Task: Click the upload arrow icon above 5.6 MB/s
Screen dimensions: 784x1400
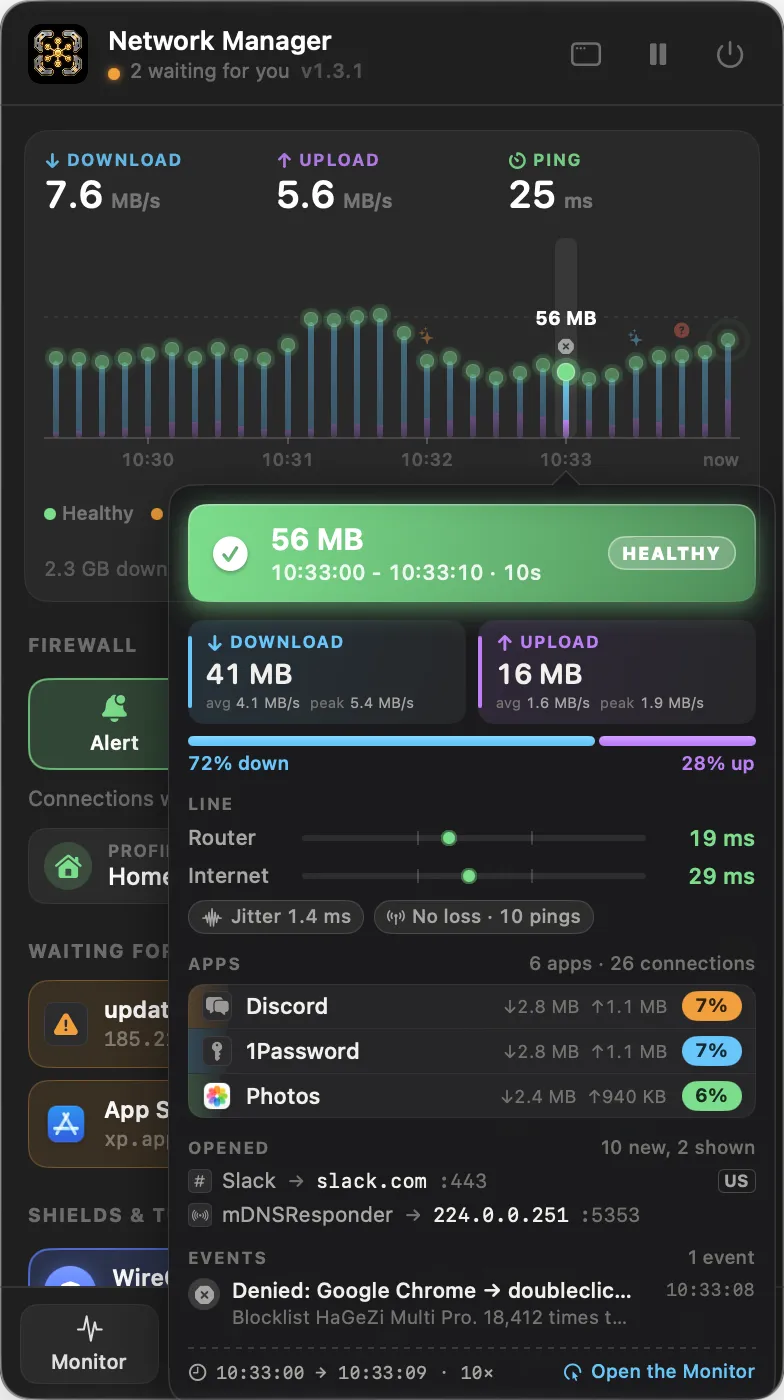Action: (284, 160)
